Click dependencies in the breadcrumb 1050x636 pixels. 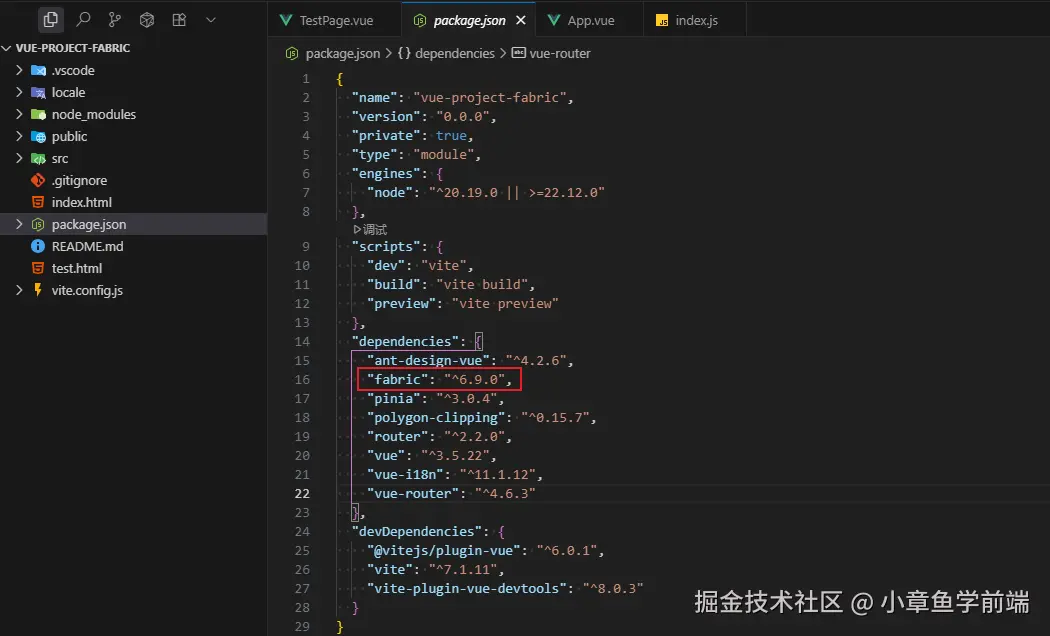455,54
